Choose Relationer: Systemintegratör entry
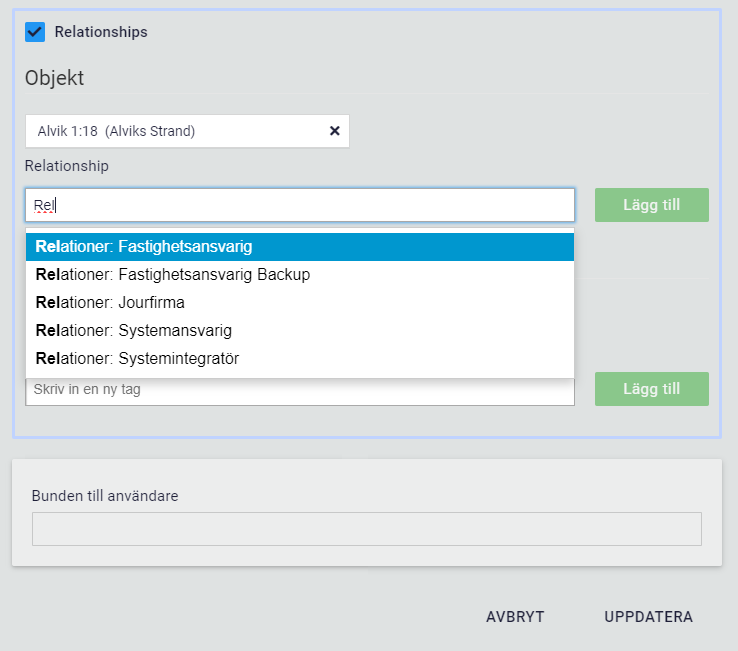Screen dimensions: 738x651 coord(300,359)
